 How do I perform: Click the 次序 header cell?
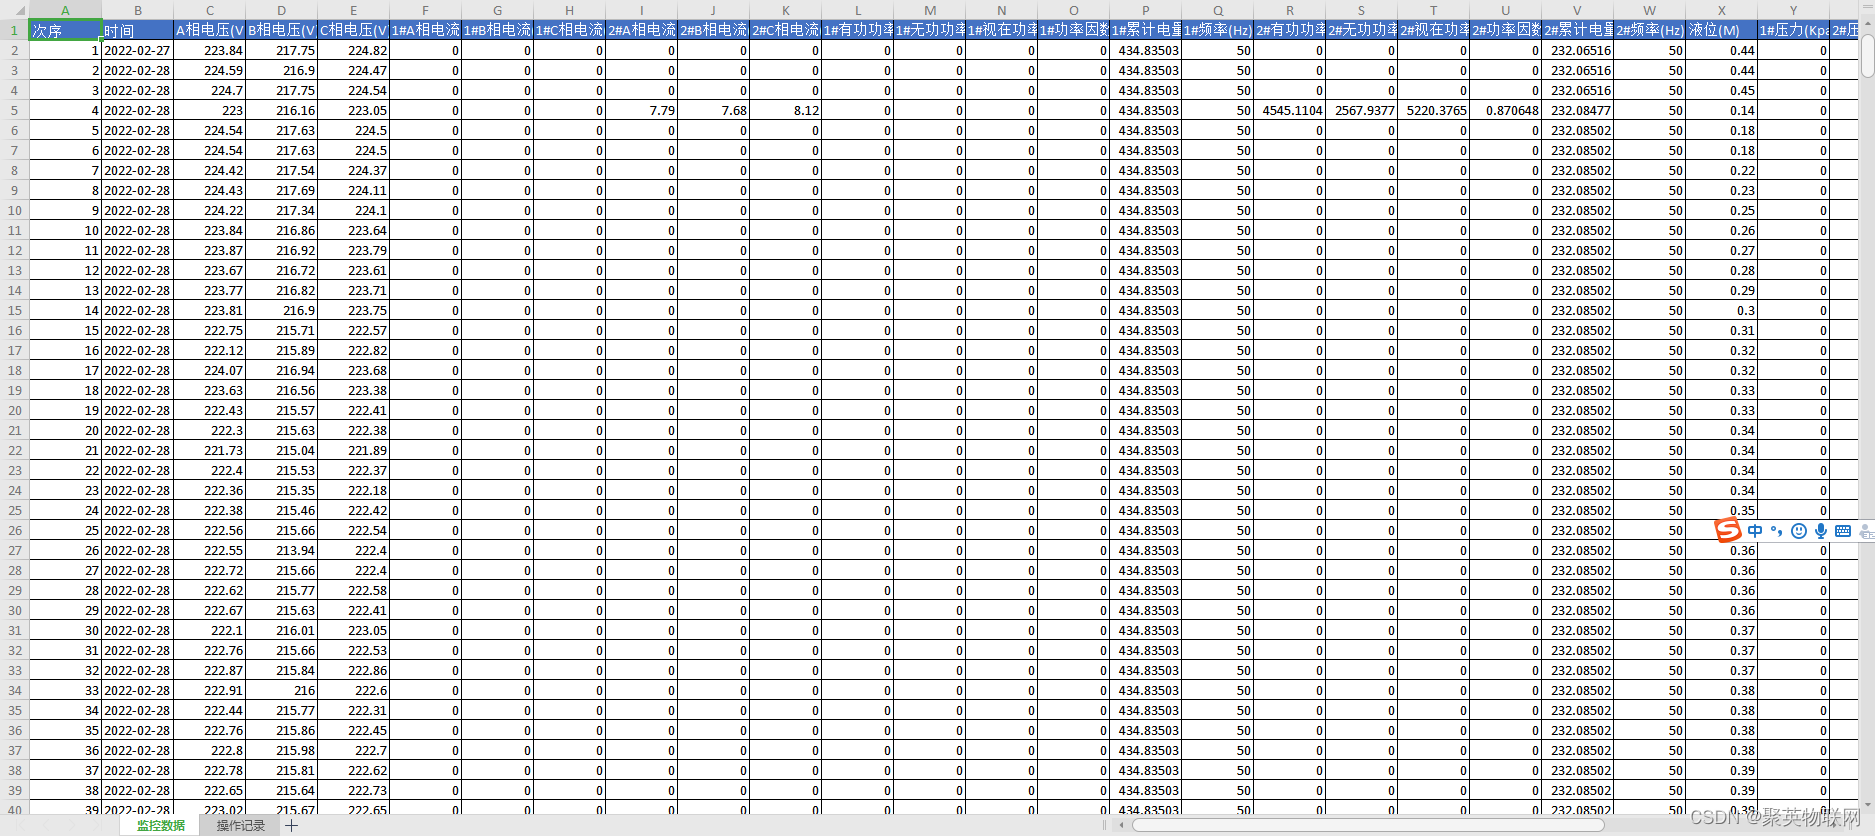[x=66, y=30]
